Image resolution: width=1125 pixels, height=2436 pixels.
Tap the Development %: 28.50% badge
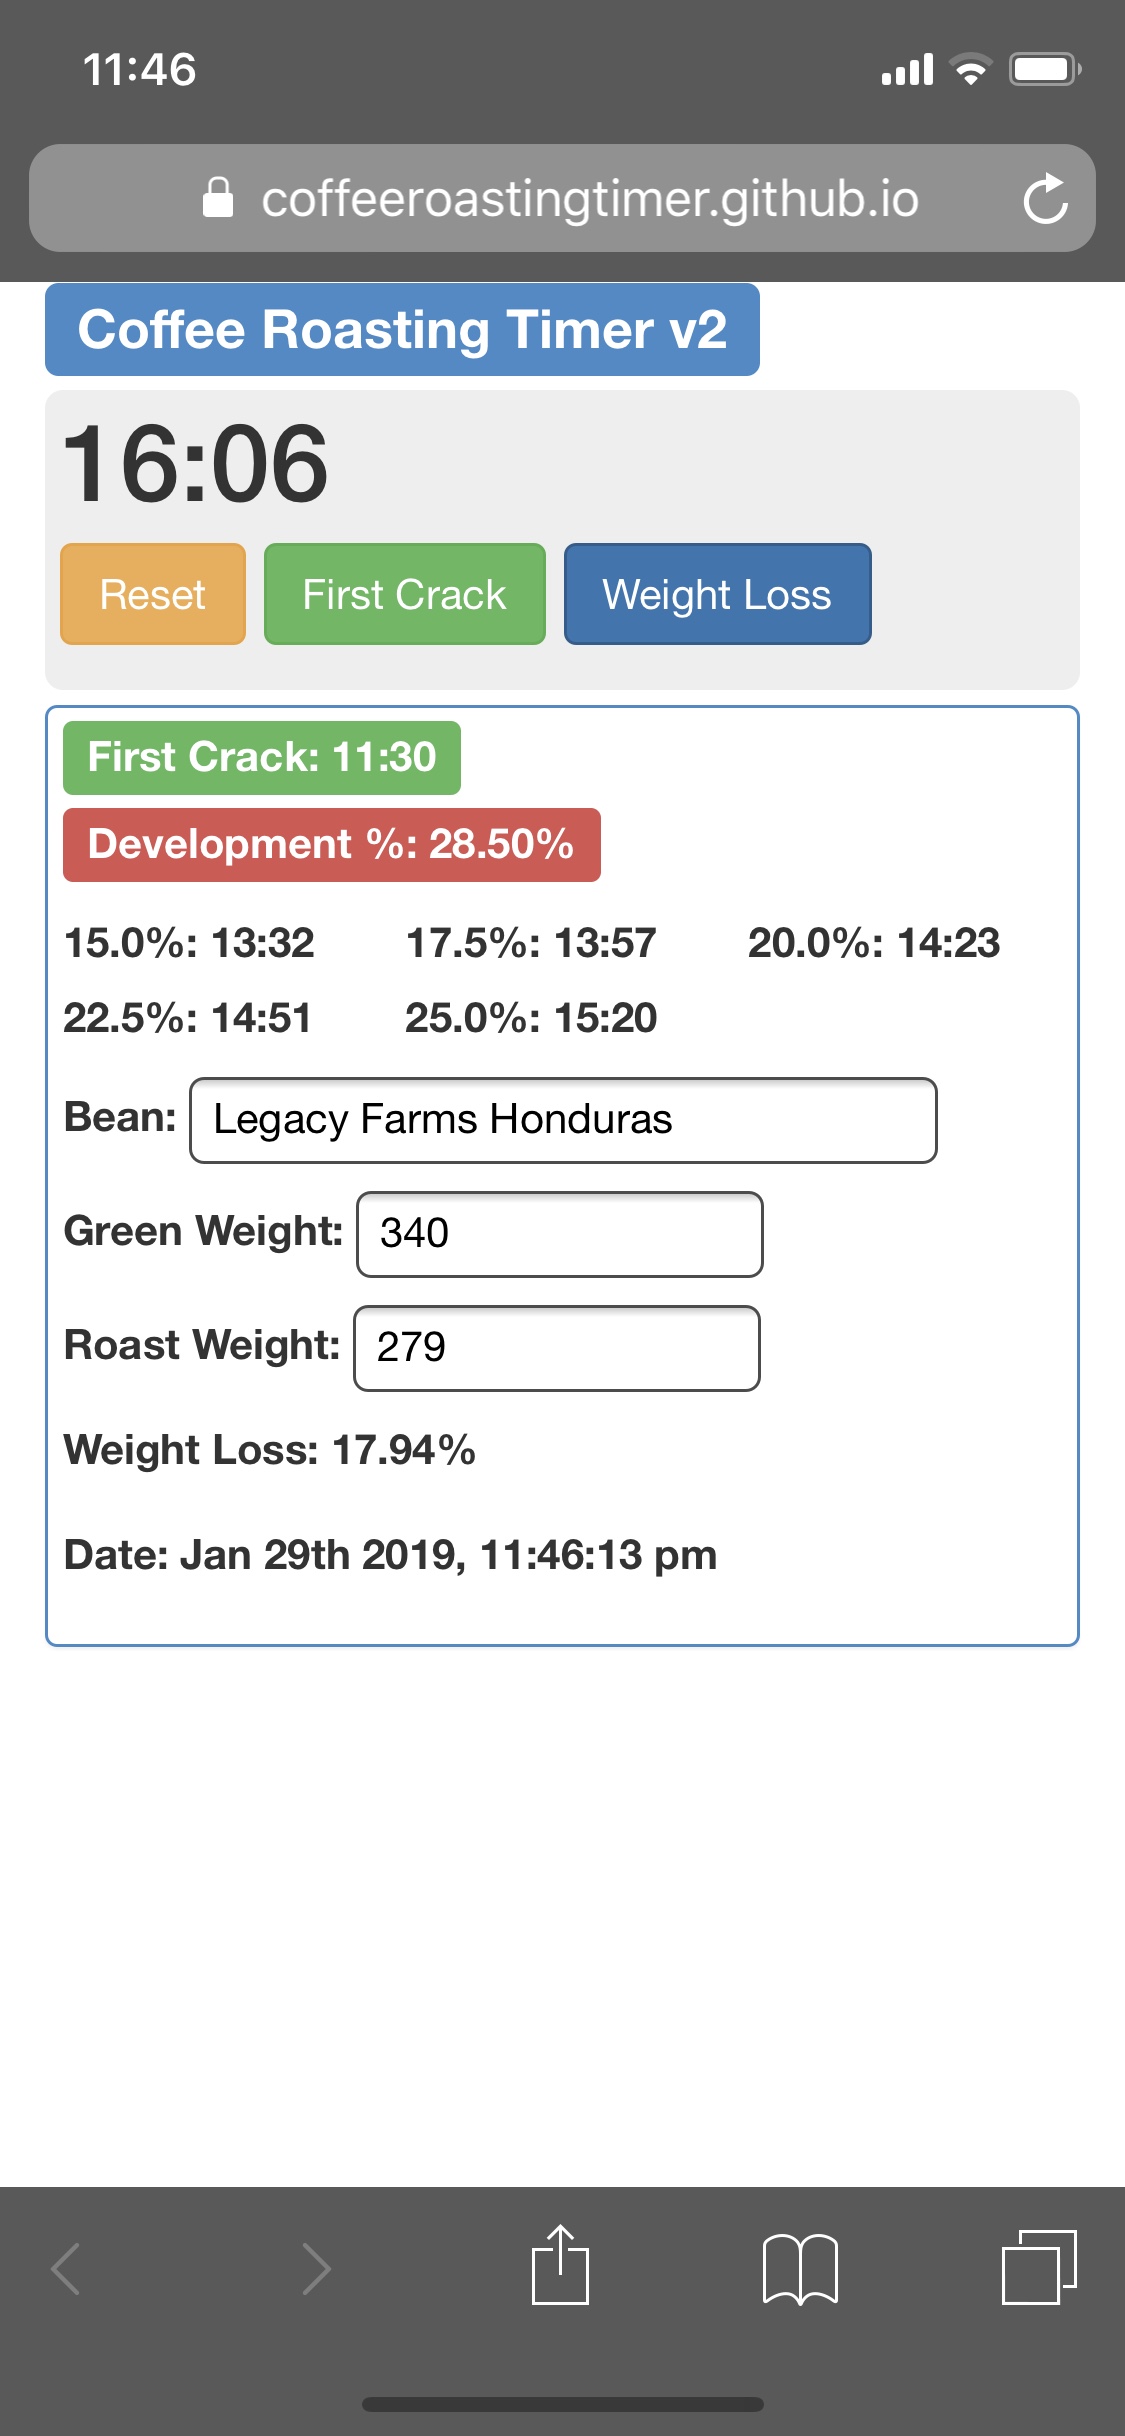point(332,845)
